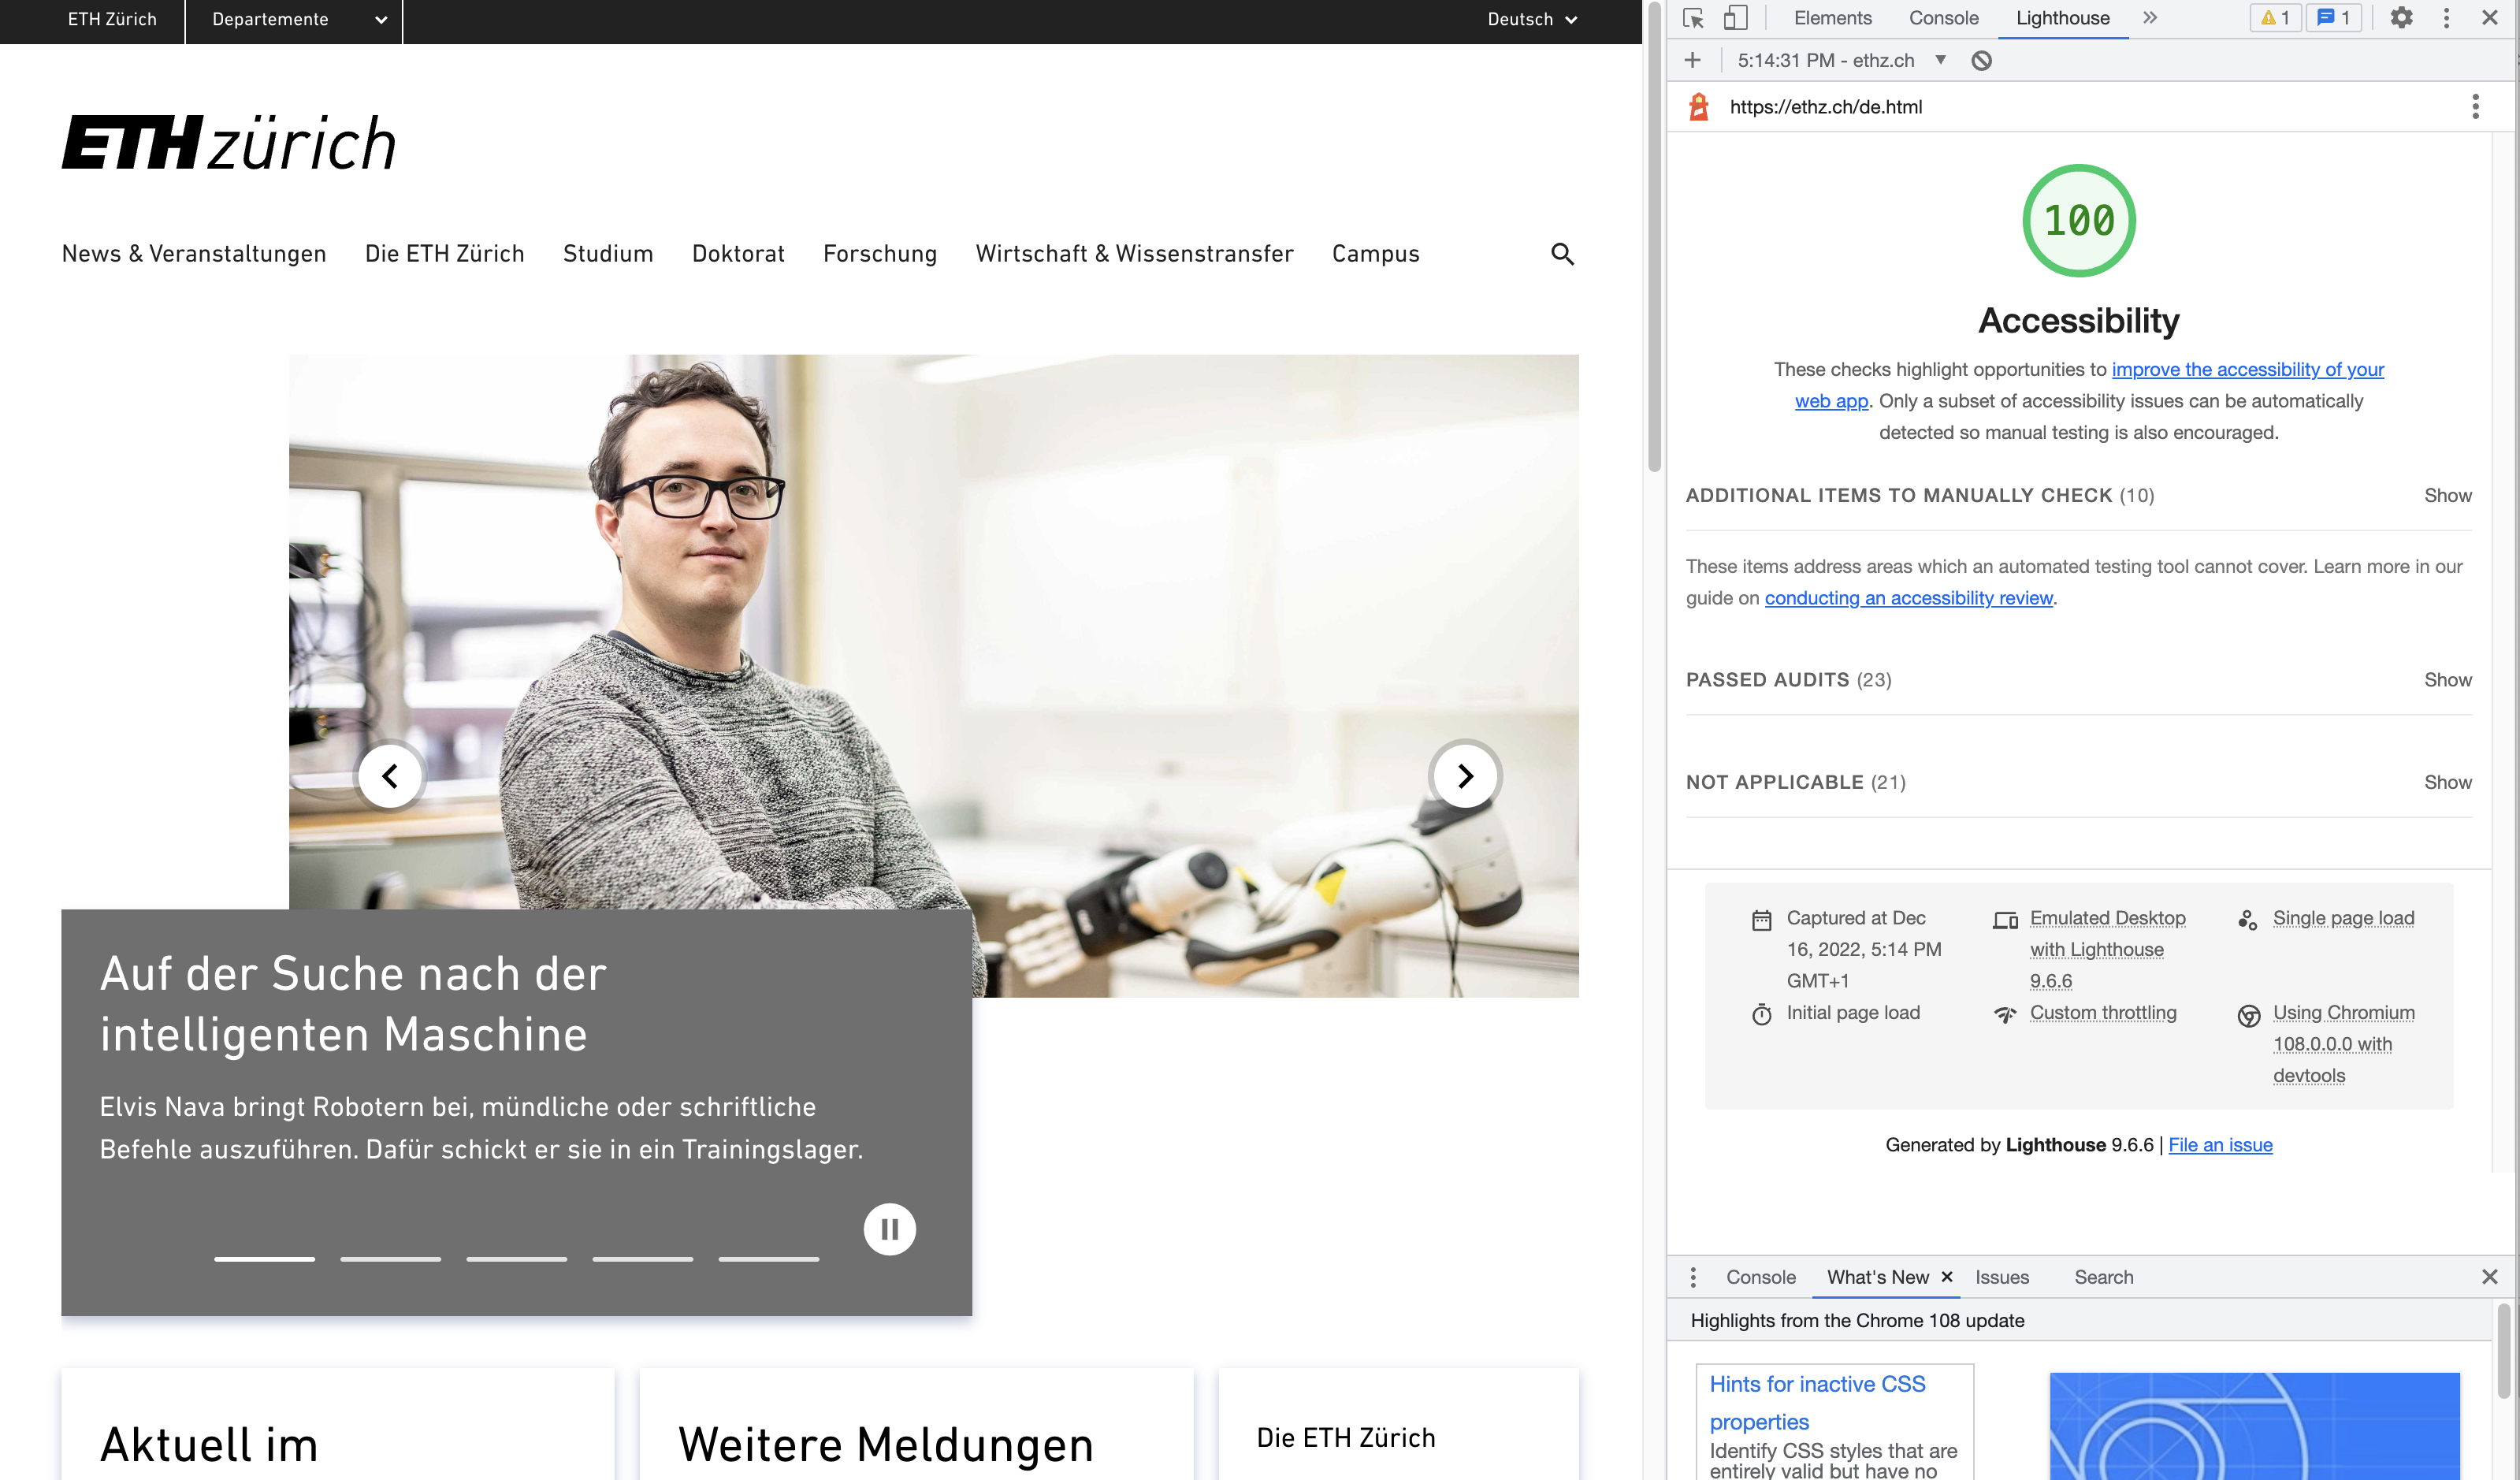The width and height of the screenshot is (2520, 1480).
Task: Go to previous carousel slide arrow
Action: click(390, 775)
